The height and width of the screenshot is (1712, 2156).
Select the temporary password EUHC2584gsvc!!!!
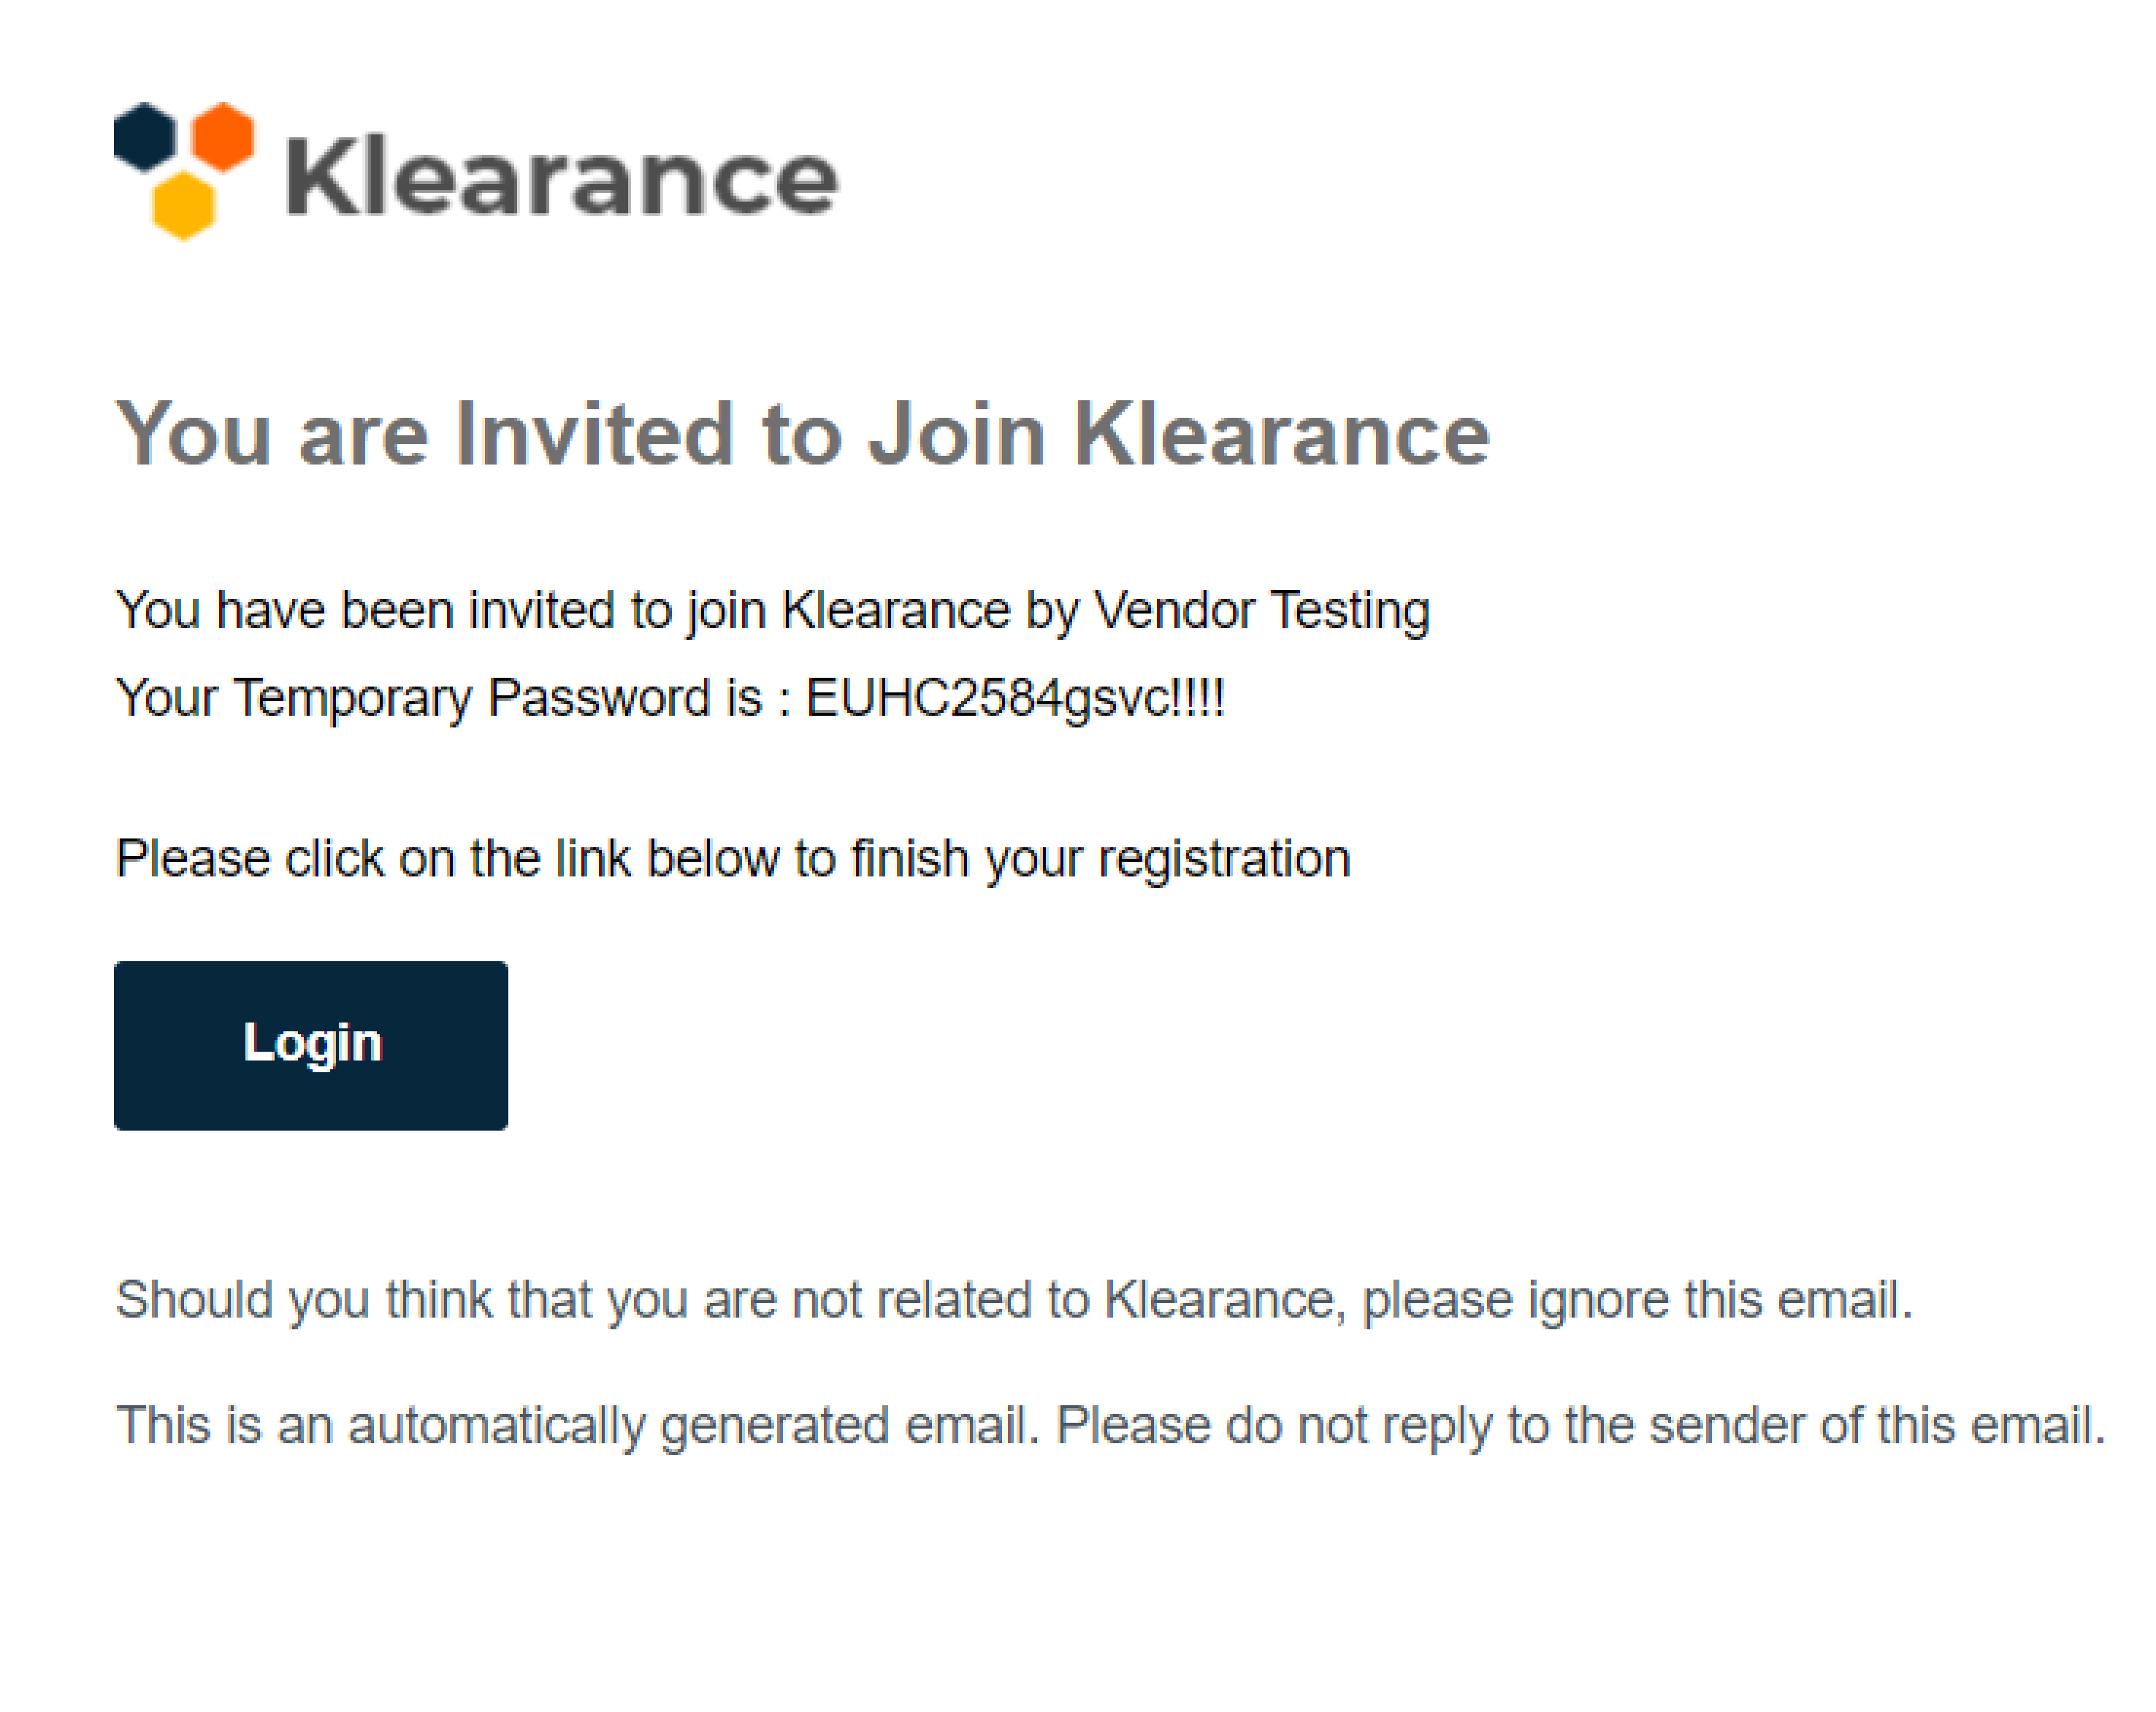pyautogui.click(x=1015, y=697)
